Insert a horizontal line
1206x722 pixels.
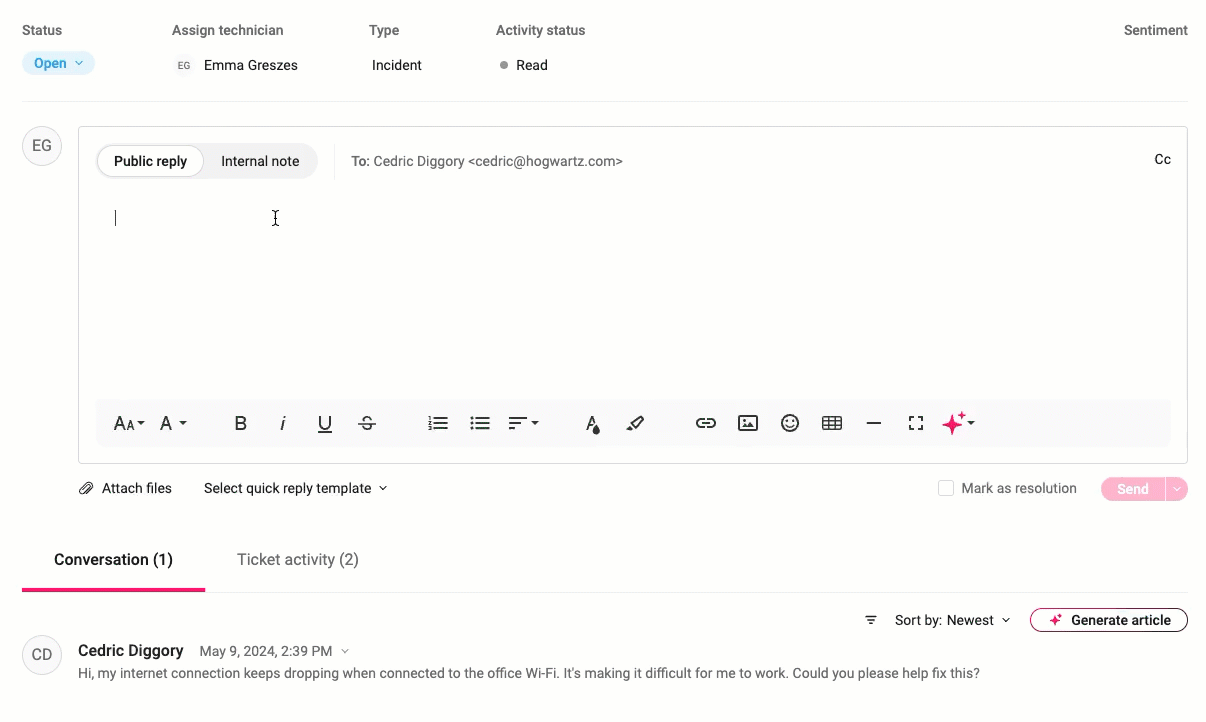pyautogui.click(x=874, y=424)
